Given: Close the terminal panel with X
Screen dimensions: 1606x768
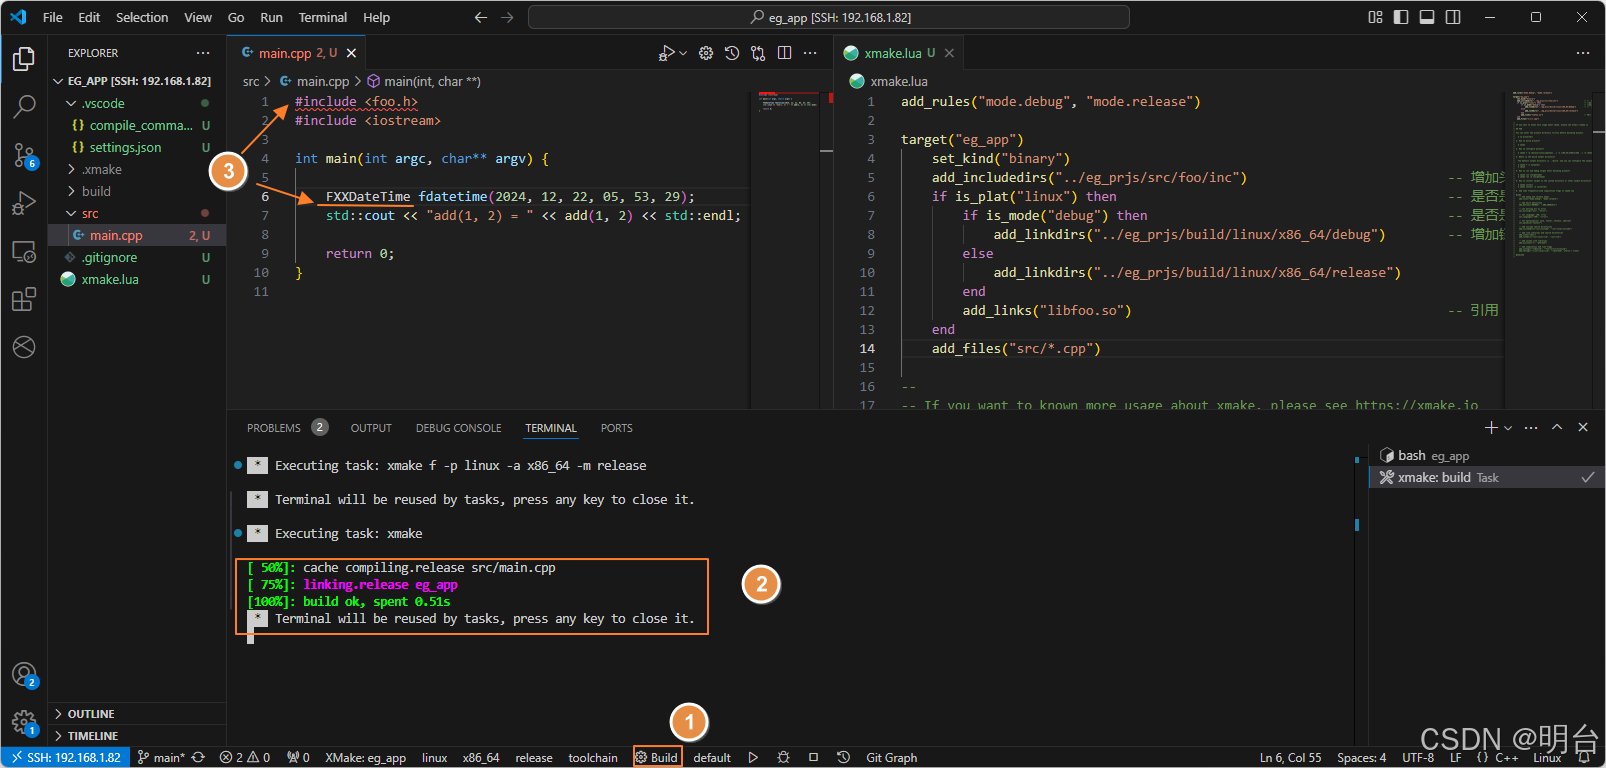Looking at the screenshot, I should pos(1583,427).
